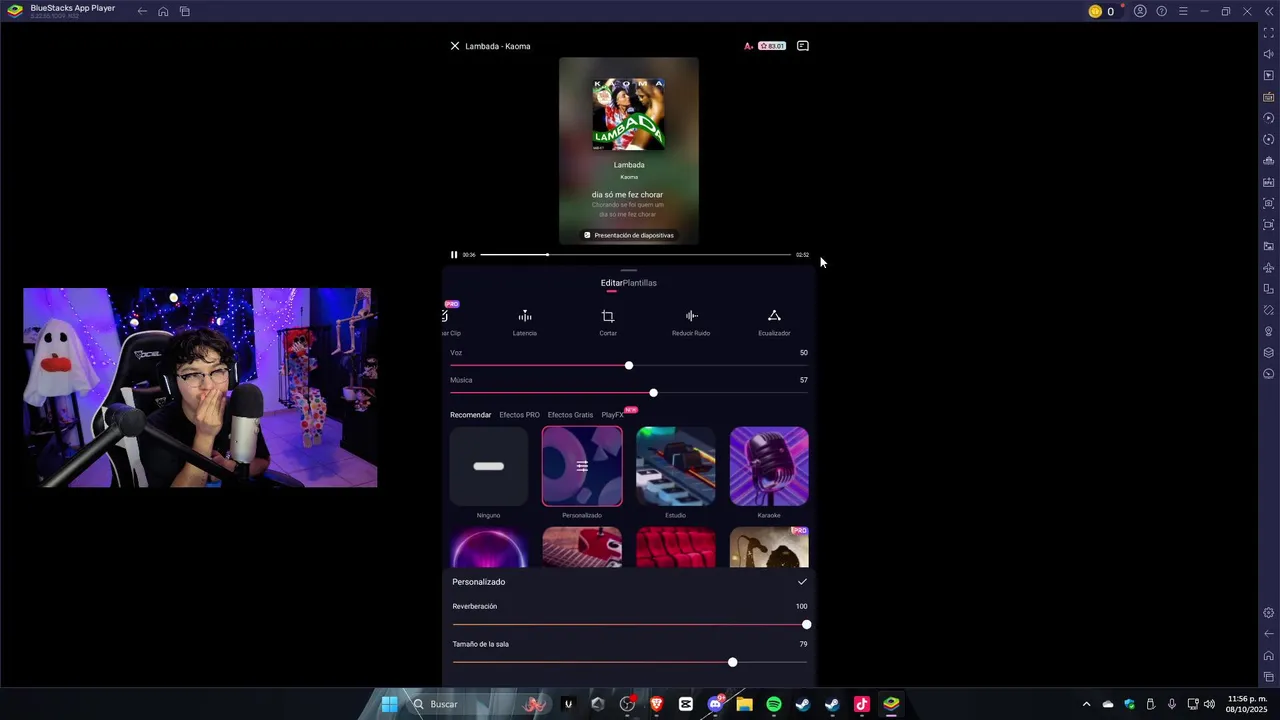Open Presentación de diapositivas
The width and height of the screenshot is (1280, 720).
(629, 235)
